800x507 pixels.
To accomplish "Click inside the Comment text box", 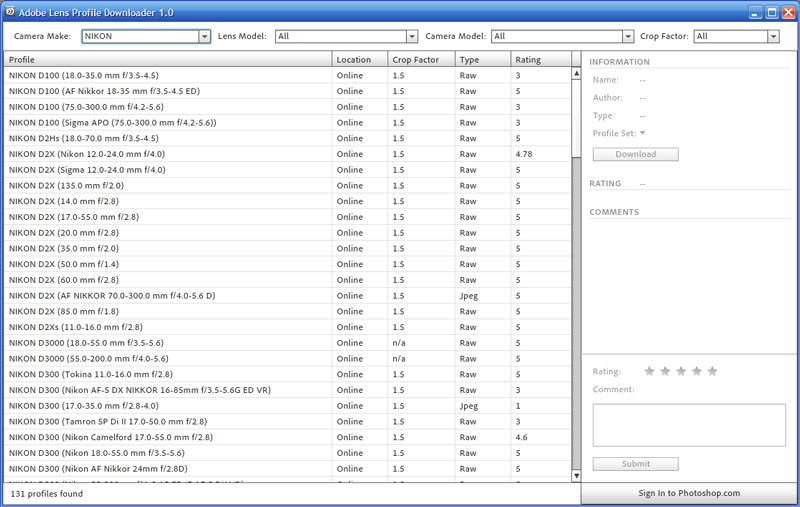I will tap(690, 425).
